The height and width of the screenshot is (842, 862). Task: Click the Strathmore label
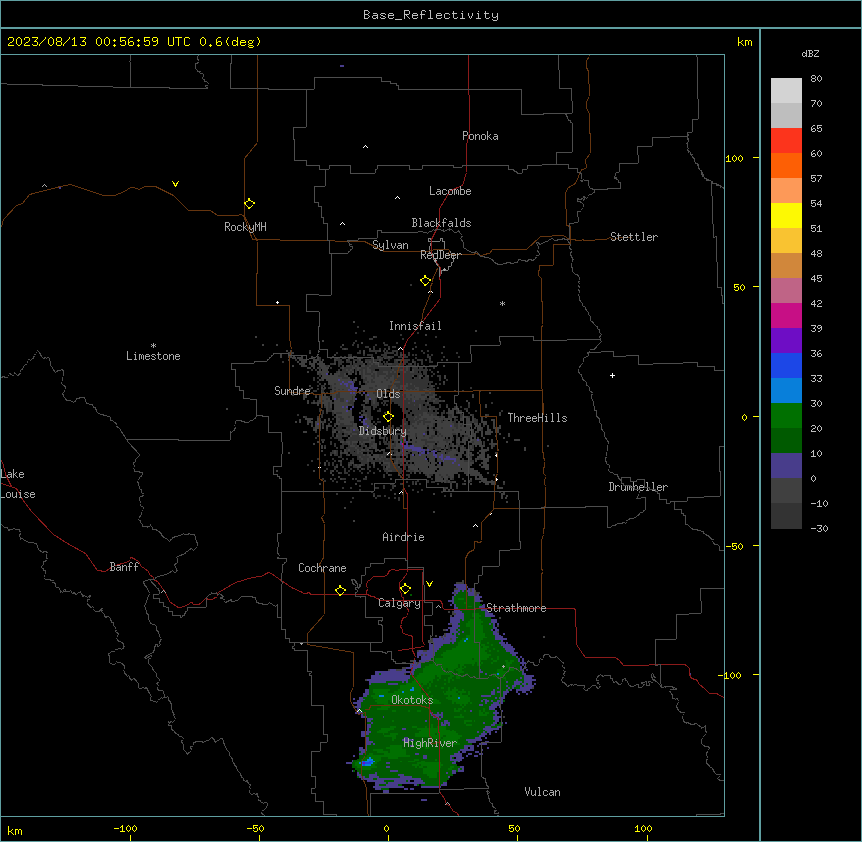(516, 608)
